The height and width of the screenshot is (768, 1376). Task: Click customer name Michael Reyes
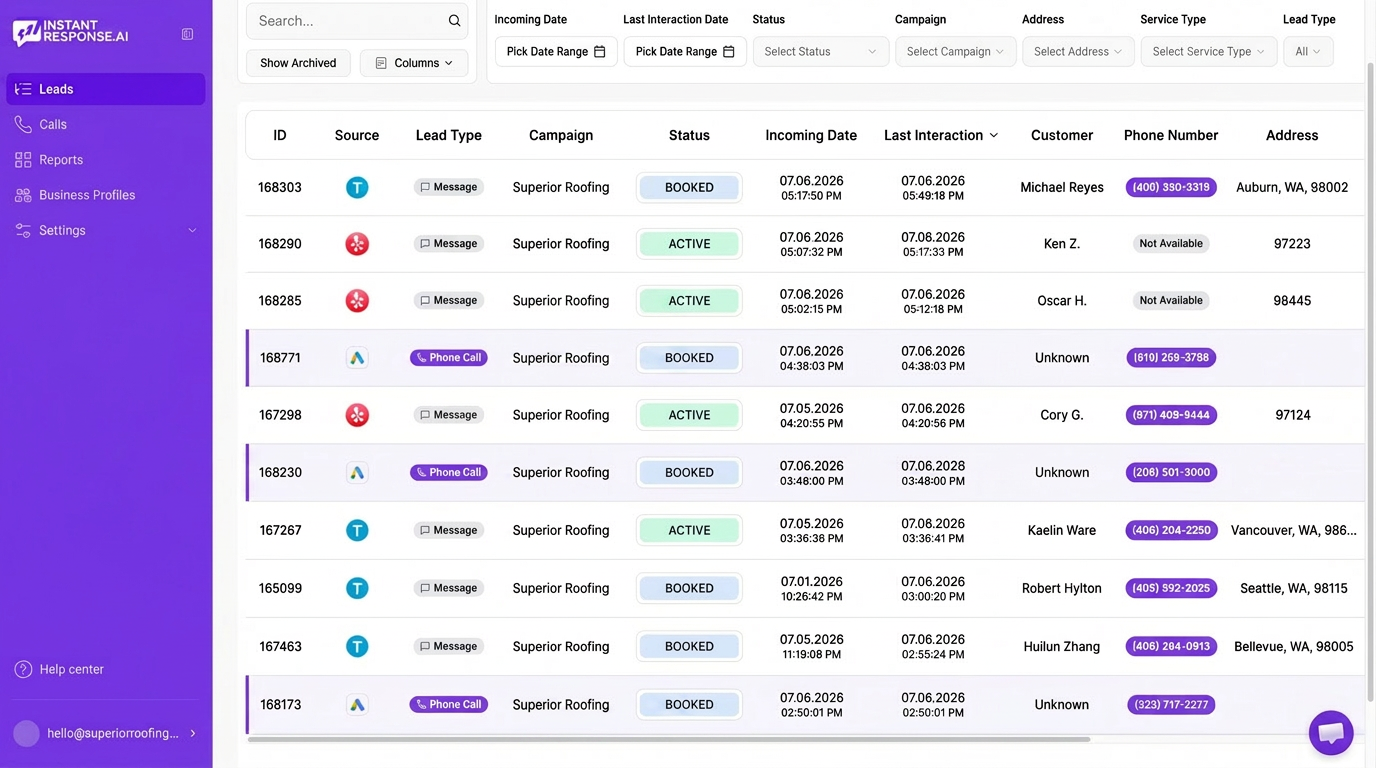(x=1062, y=187)
